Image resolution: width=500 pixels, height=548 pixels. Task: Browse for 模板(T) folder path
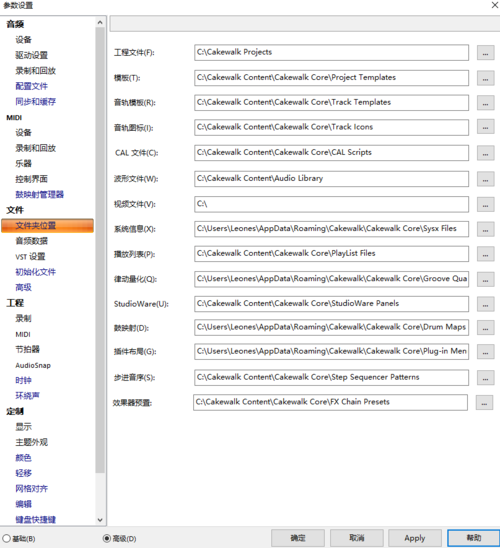(x=485, y=78)
